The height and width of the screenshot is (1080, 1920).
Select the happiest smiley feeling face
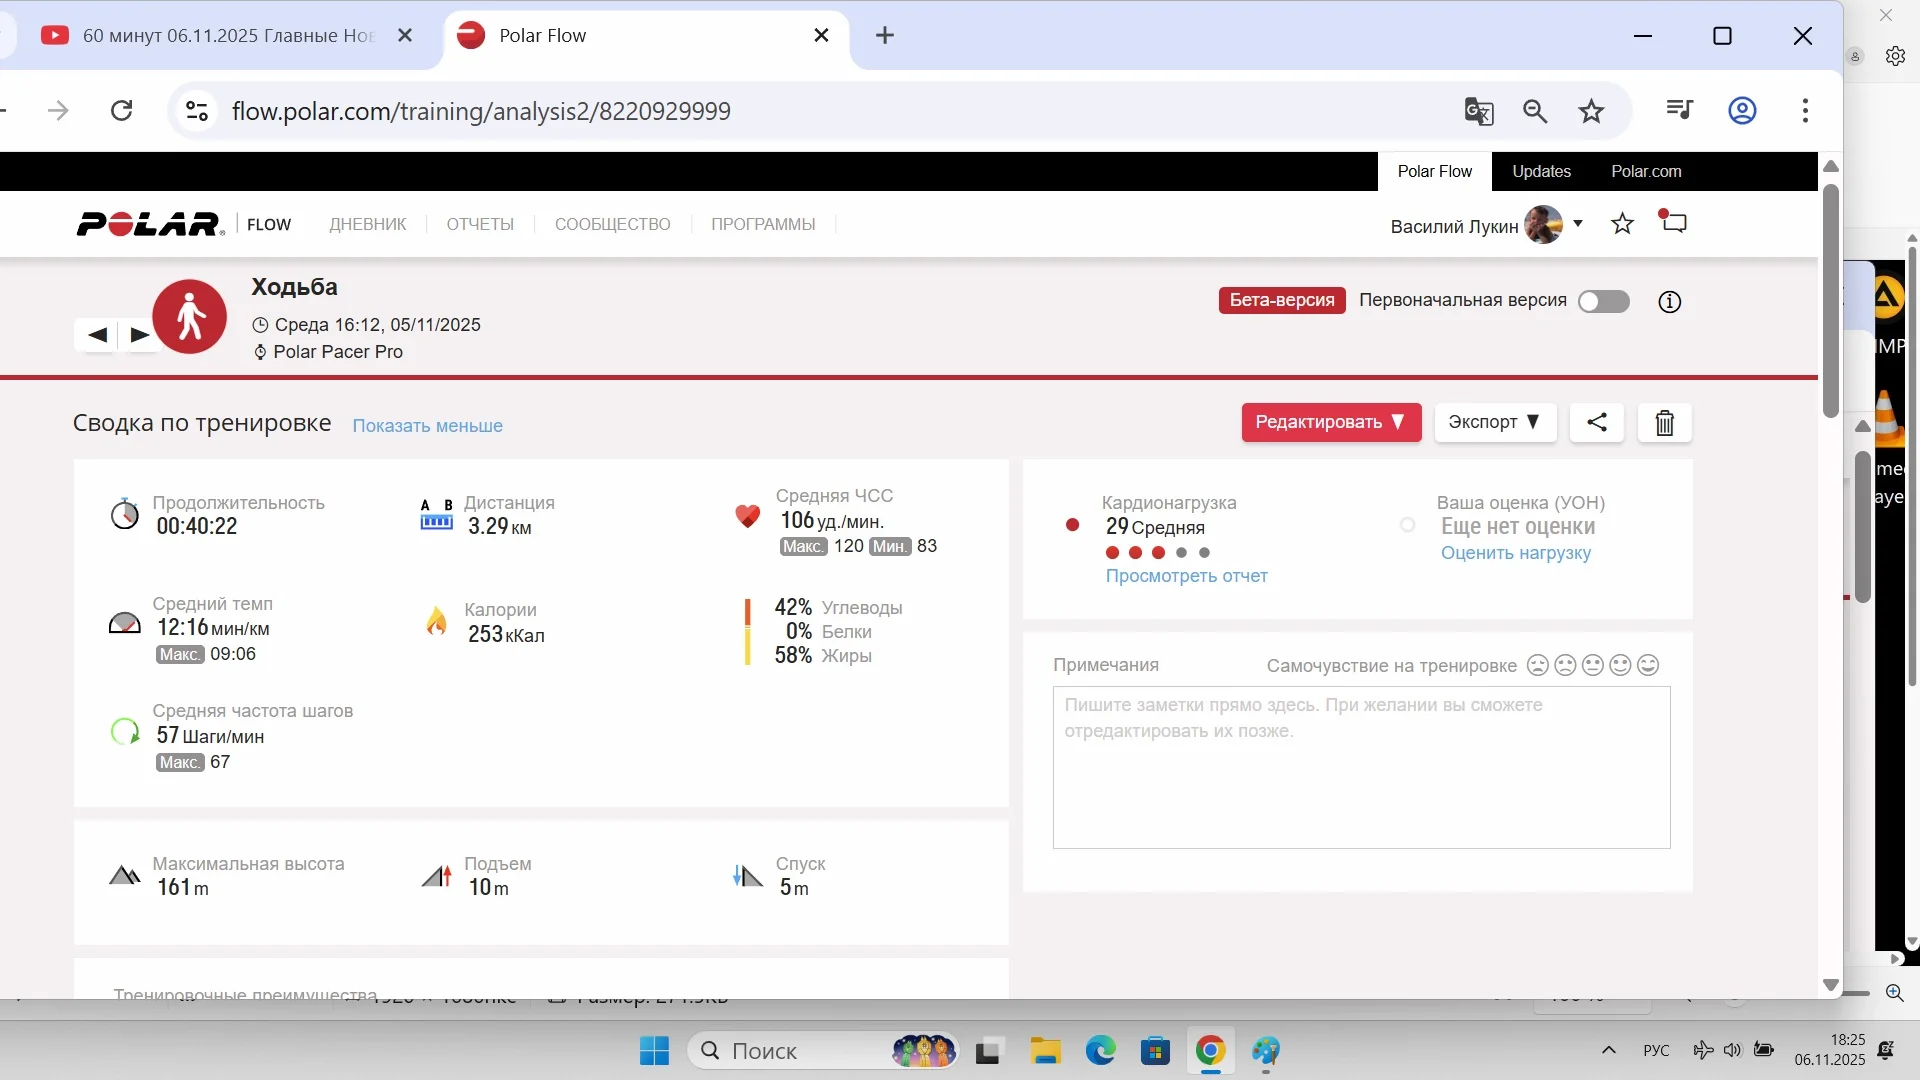[1648, 665]
